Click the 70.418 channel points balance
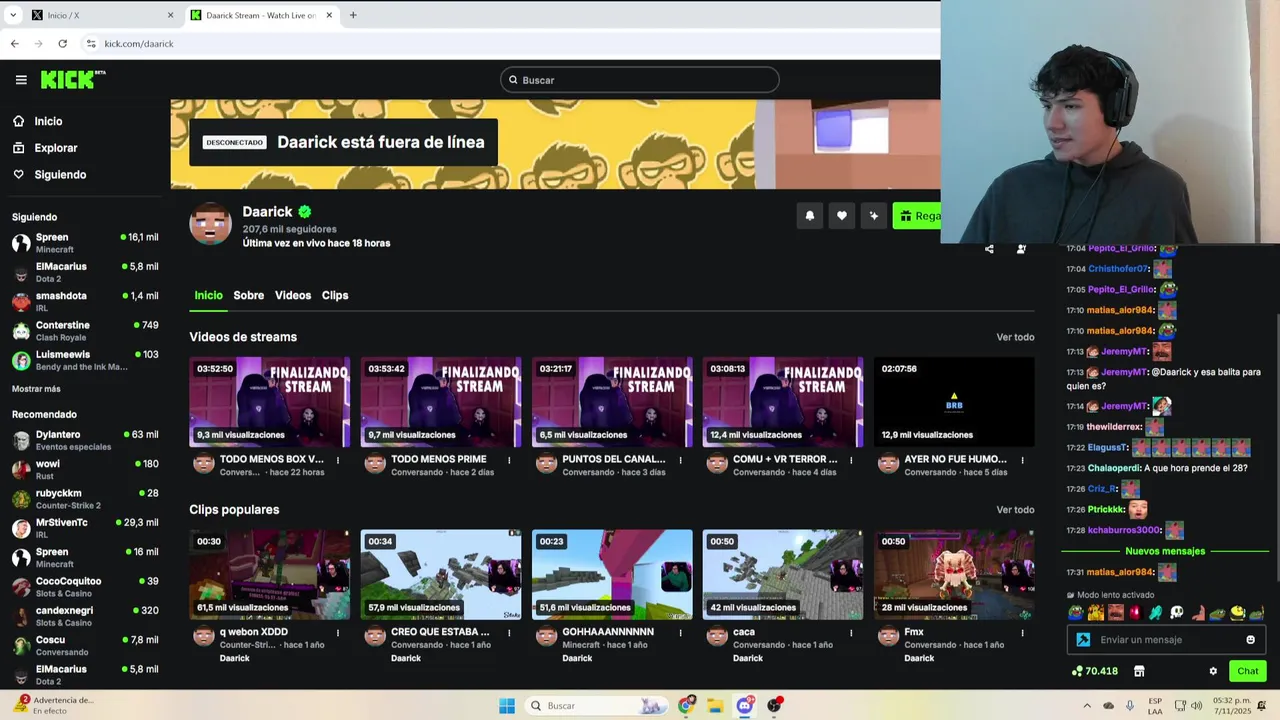The height and width of the screenshot is (720, 1280). (x=1094, y=671)
